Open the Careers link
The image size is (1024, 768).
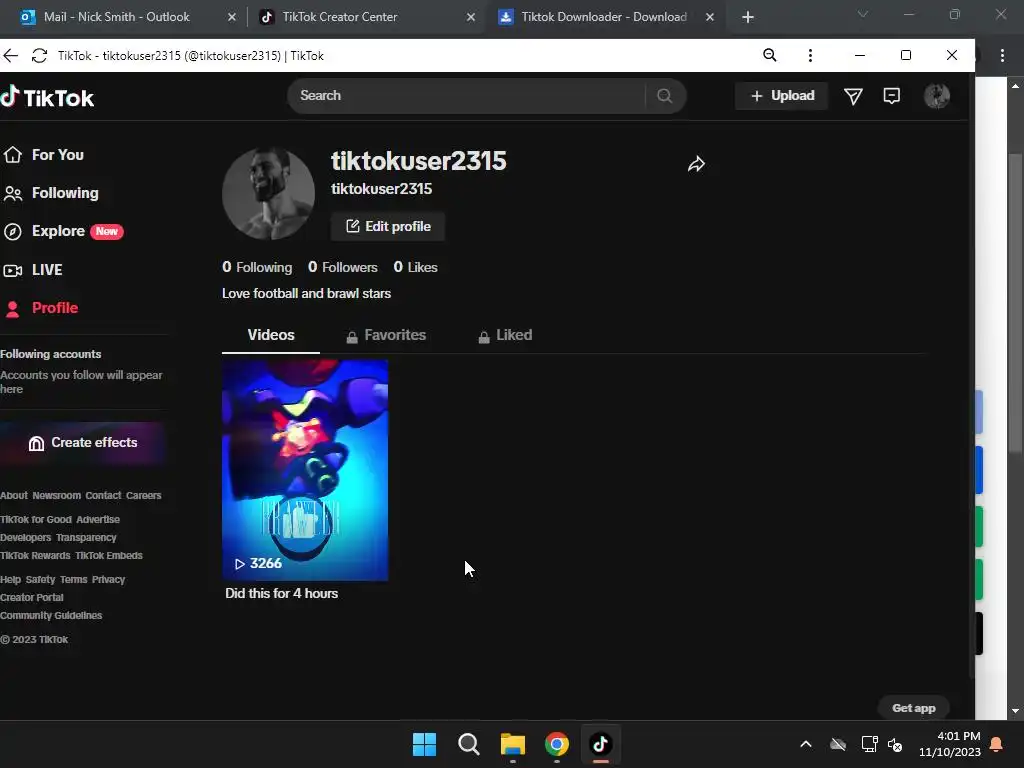click(x=144, y=496)
